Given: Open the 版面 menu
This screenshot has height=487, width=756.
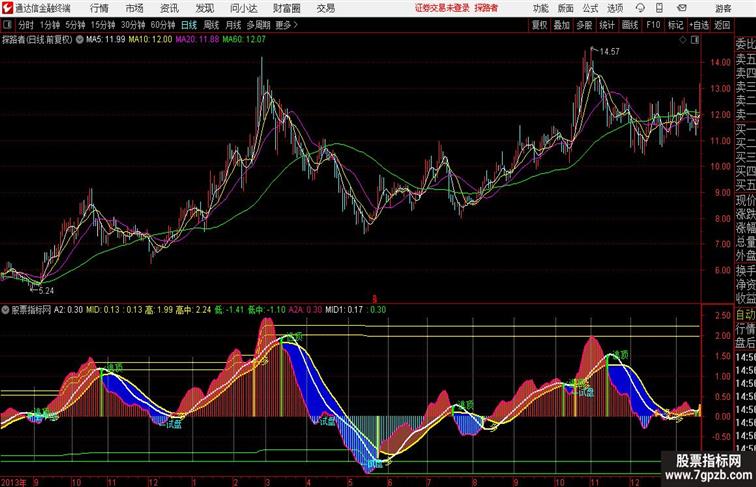Looking at the screenshot, I should tap(566, 8).
